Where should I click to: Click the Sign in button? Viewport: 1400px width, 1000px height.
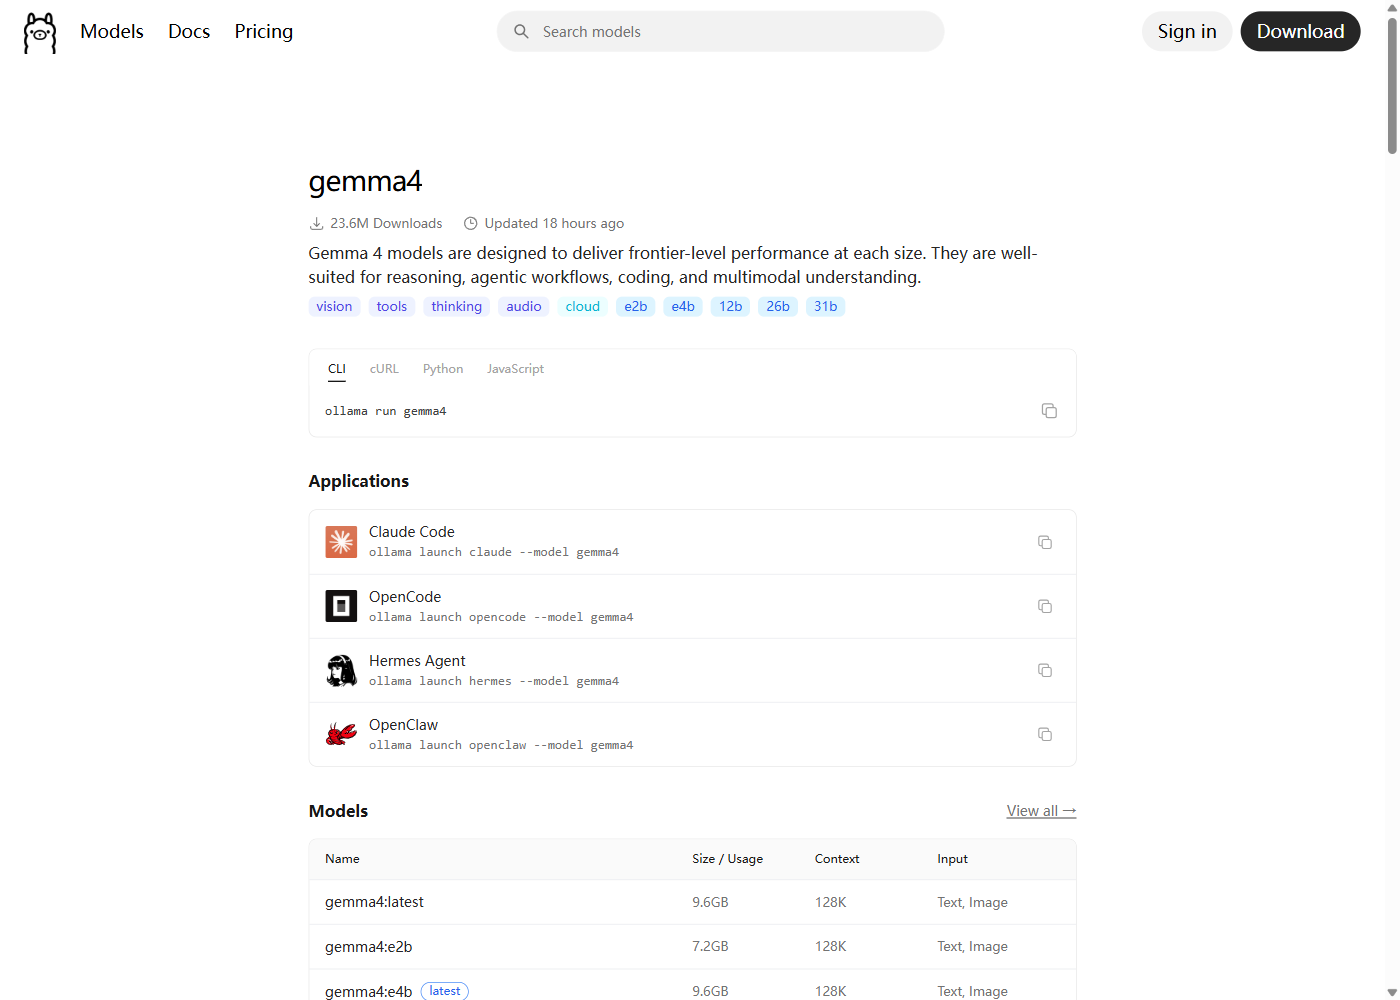[x=1187, y=32]
